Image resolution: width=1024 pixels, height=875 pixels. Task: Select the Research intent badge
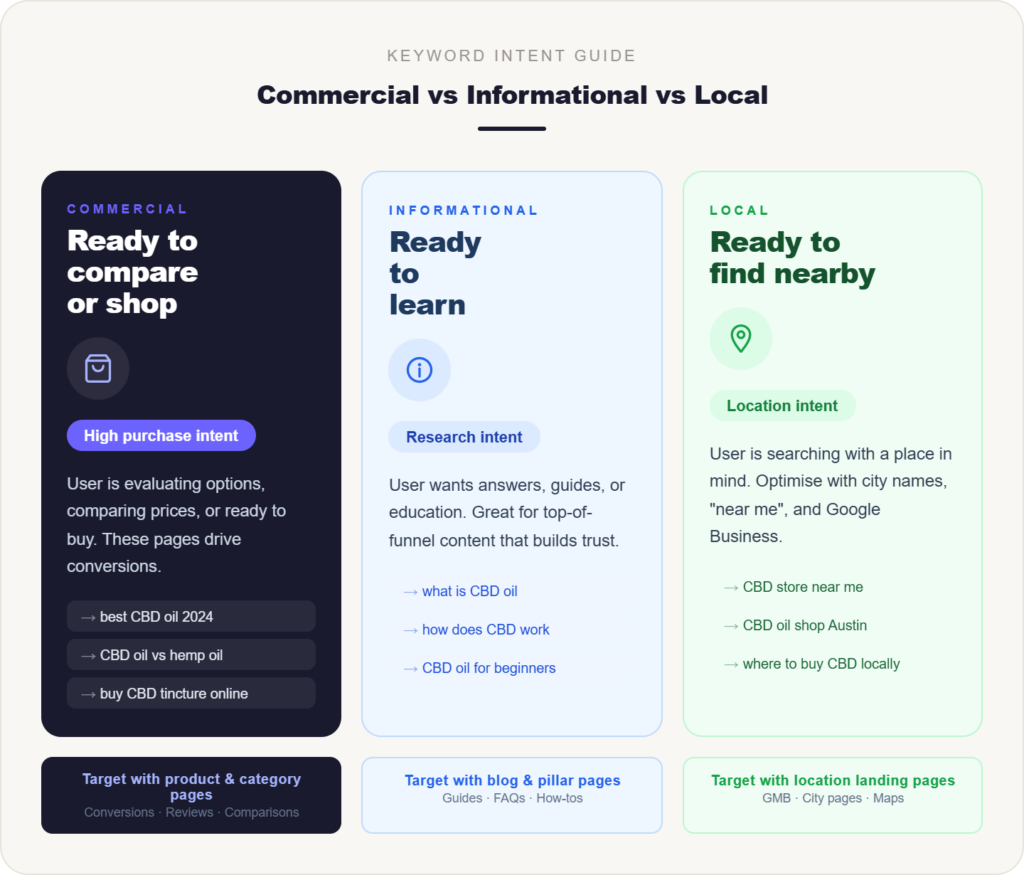click(464, 437)
